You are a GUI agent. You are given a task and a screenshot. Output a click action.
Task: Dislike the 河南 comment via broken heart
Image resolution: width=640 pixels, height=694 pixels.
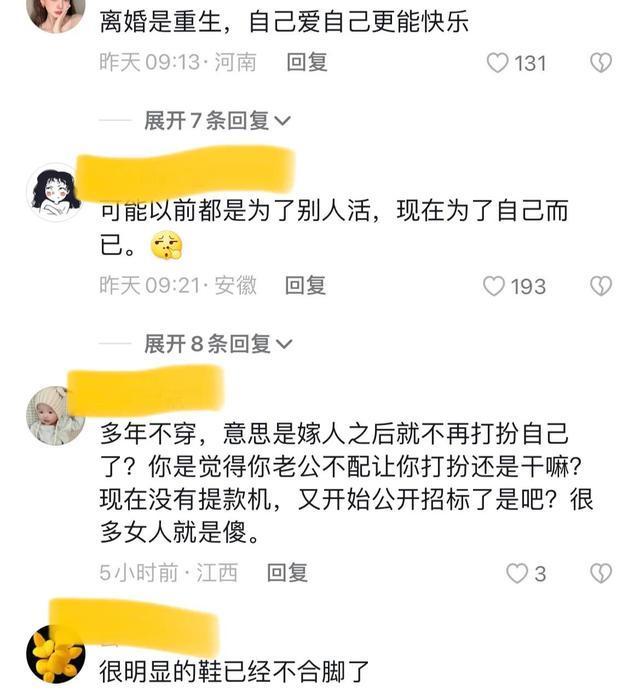pyautogui.click(x=601, y=62)
